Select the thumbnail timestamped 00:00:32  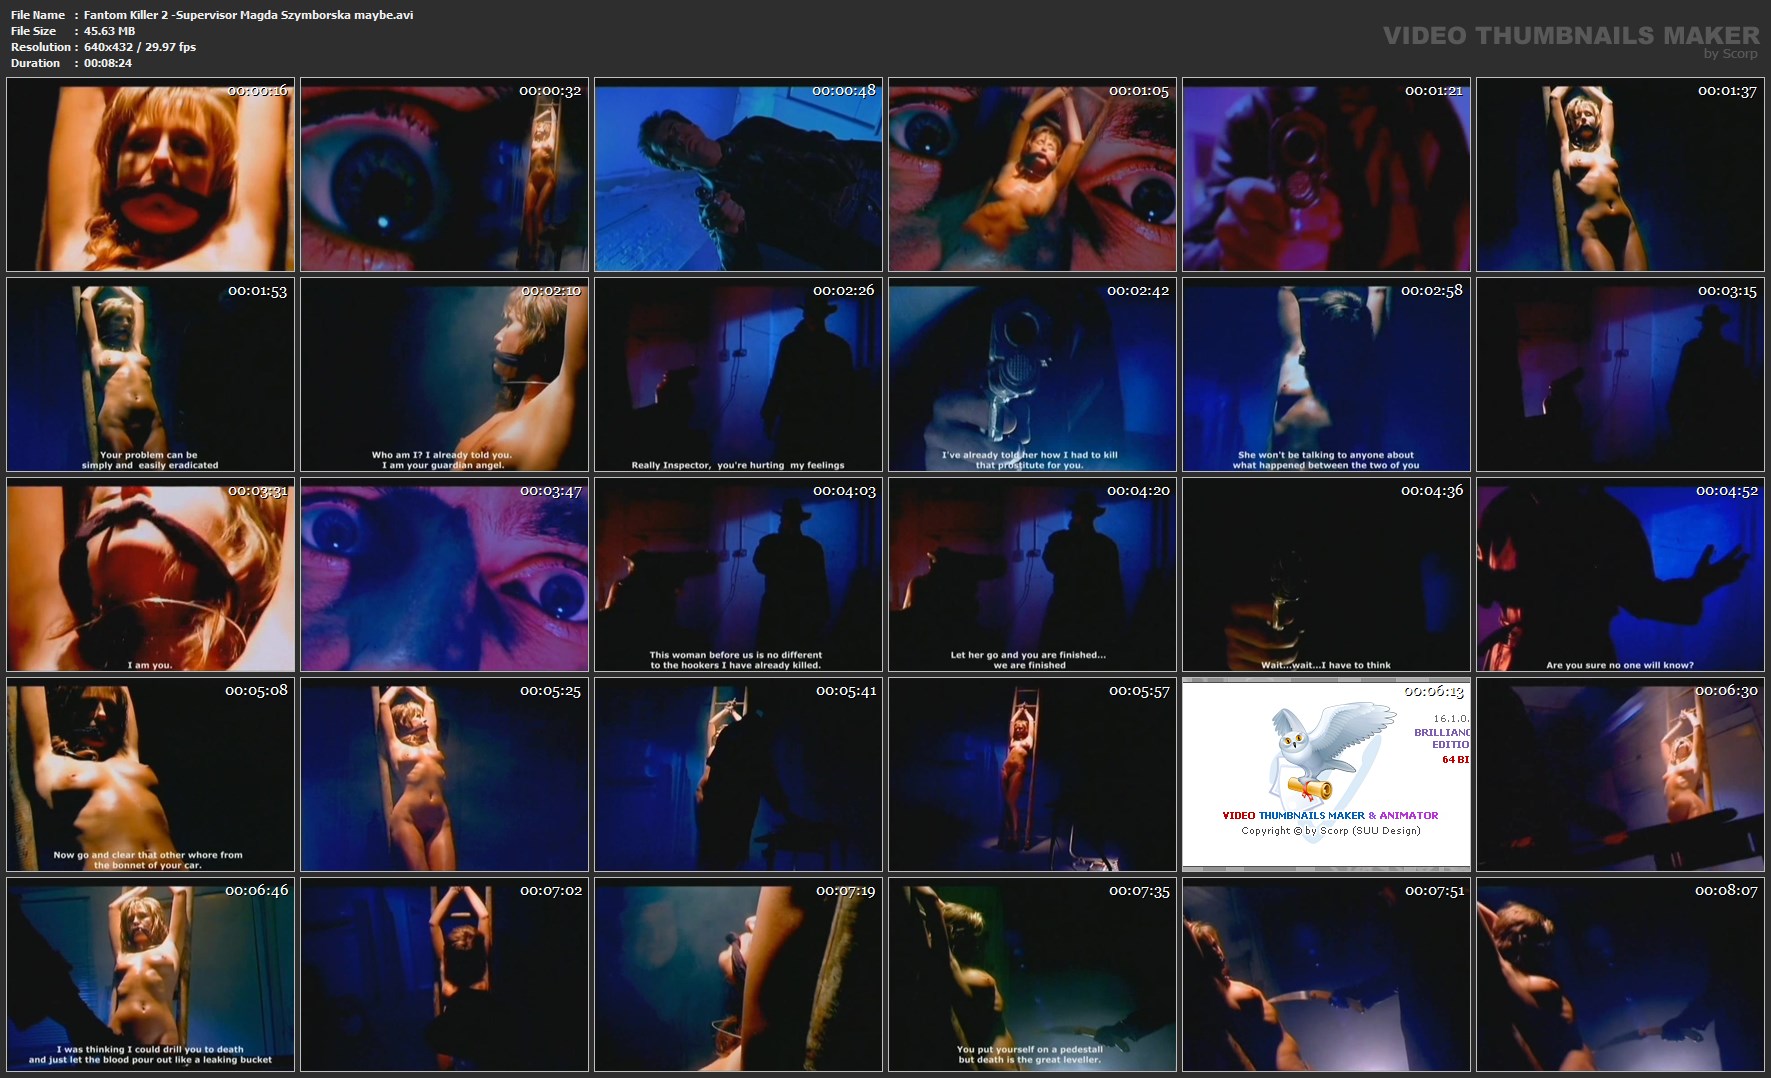pyautogui.click(x=445, y=175)
